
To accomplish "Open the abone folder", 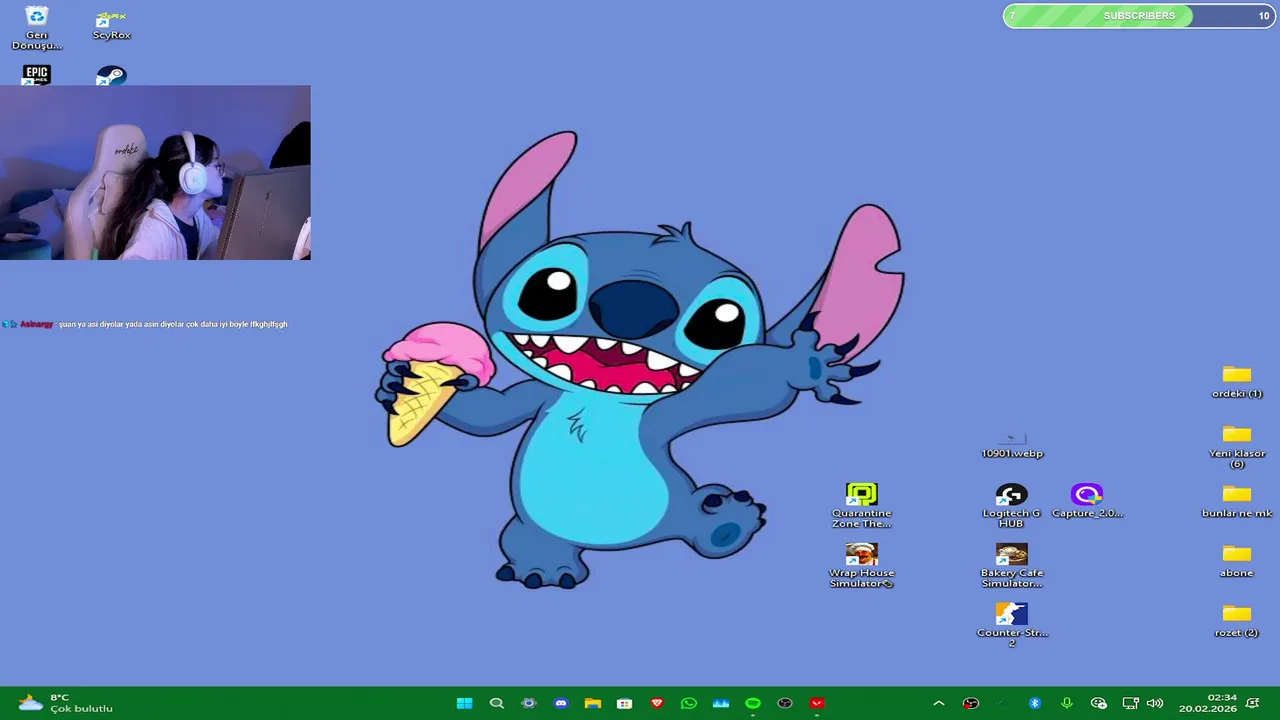I will click(1236, 561).
